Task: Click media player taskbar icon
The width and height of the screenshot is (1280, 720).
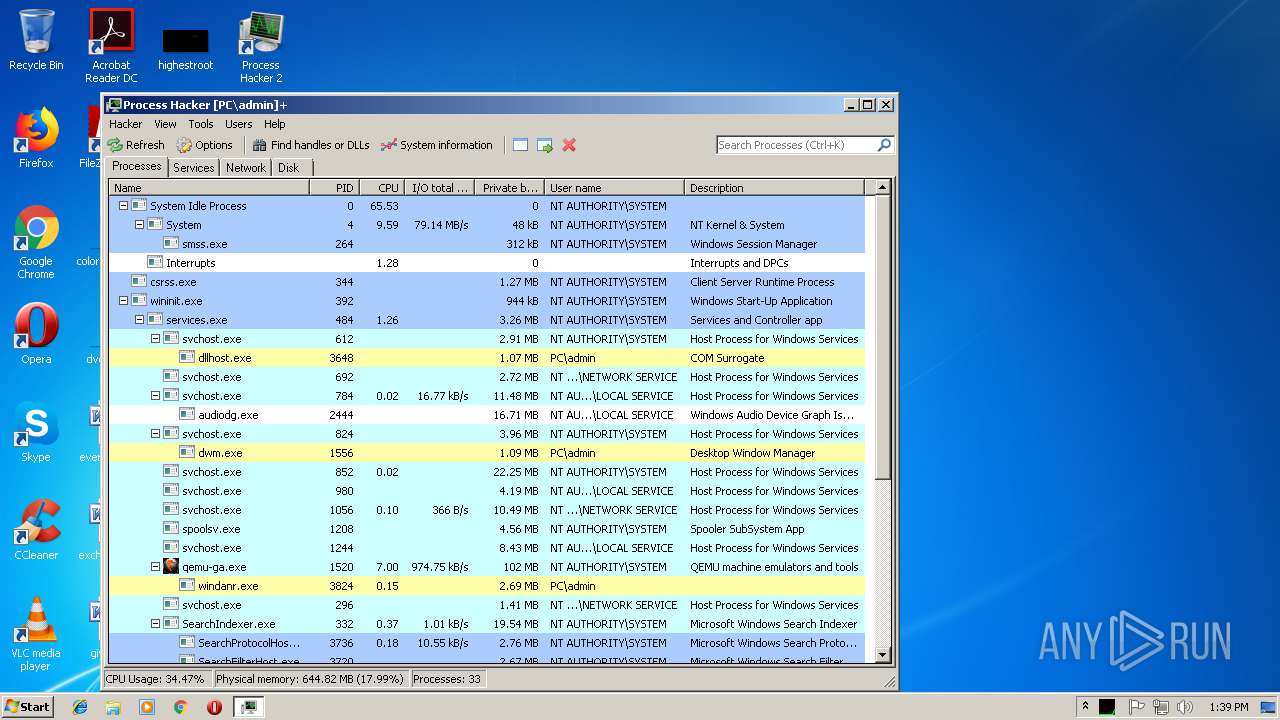Action: tap(147, 707)
